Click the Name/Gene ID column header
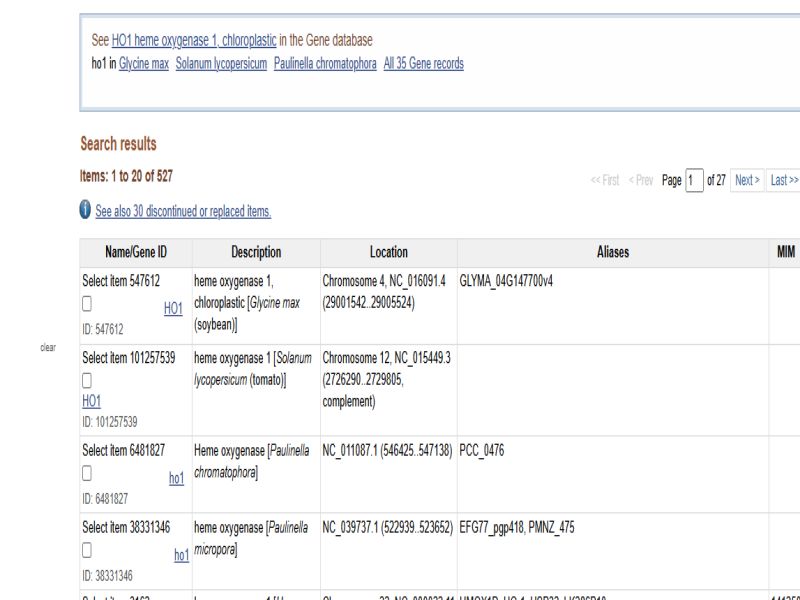Image resolution: width=800 pixels, height=600 pixels. (136, 252)
